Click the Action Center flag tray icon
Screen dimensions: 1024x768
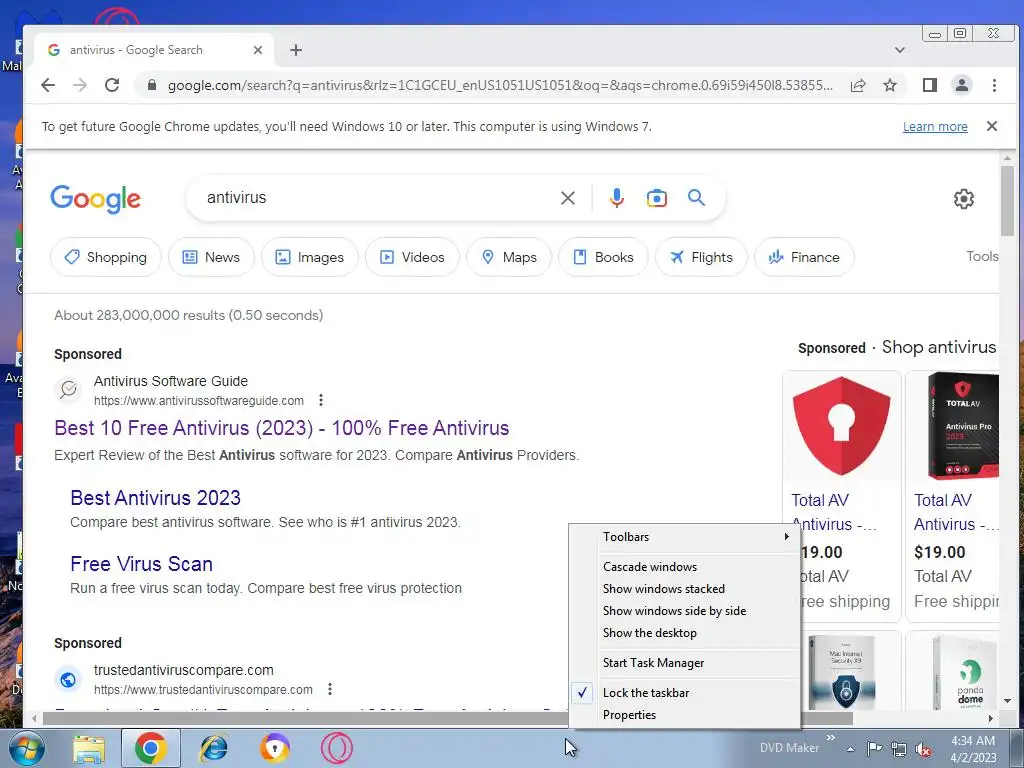click(x=874, y=748)
